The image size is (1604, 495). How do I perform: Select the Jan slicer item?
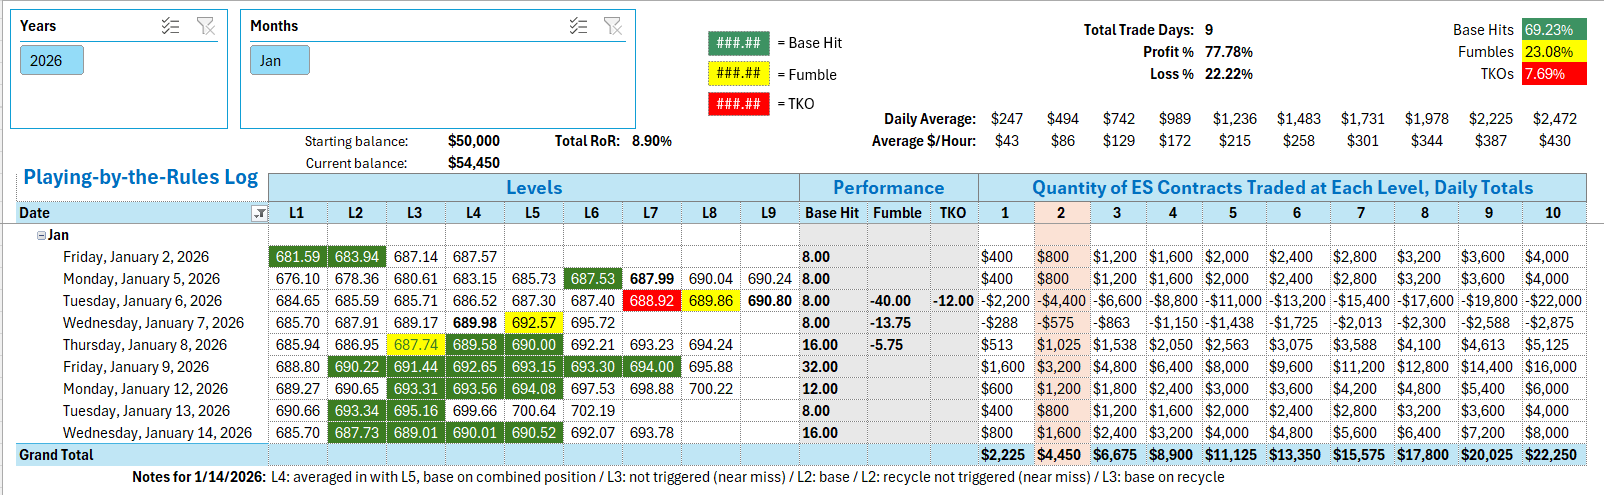click(x=279, y=61)
